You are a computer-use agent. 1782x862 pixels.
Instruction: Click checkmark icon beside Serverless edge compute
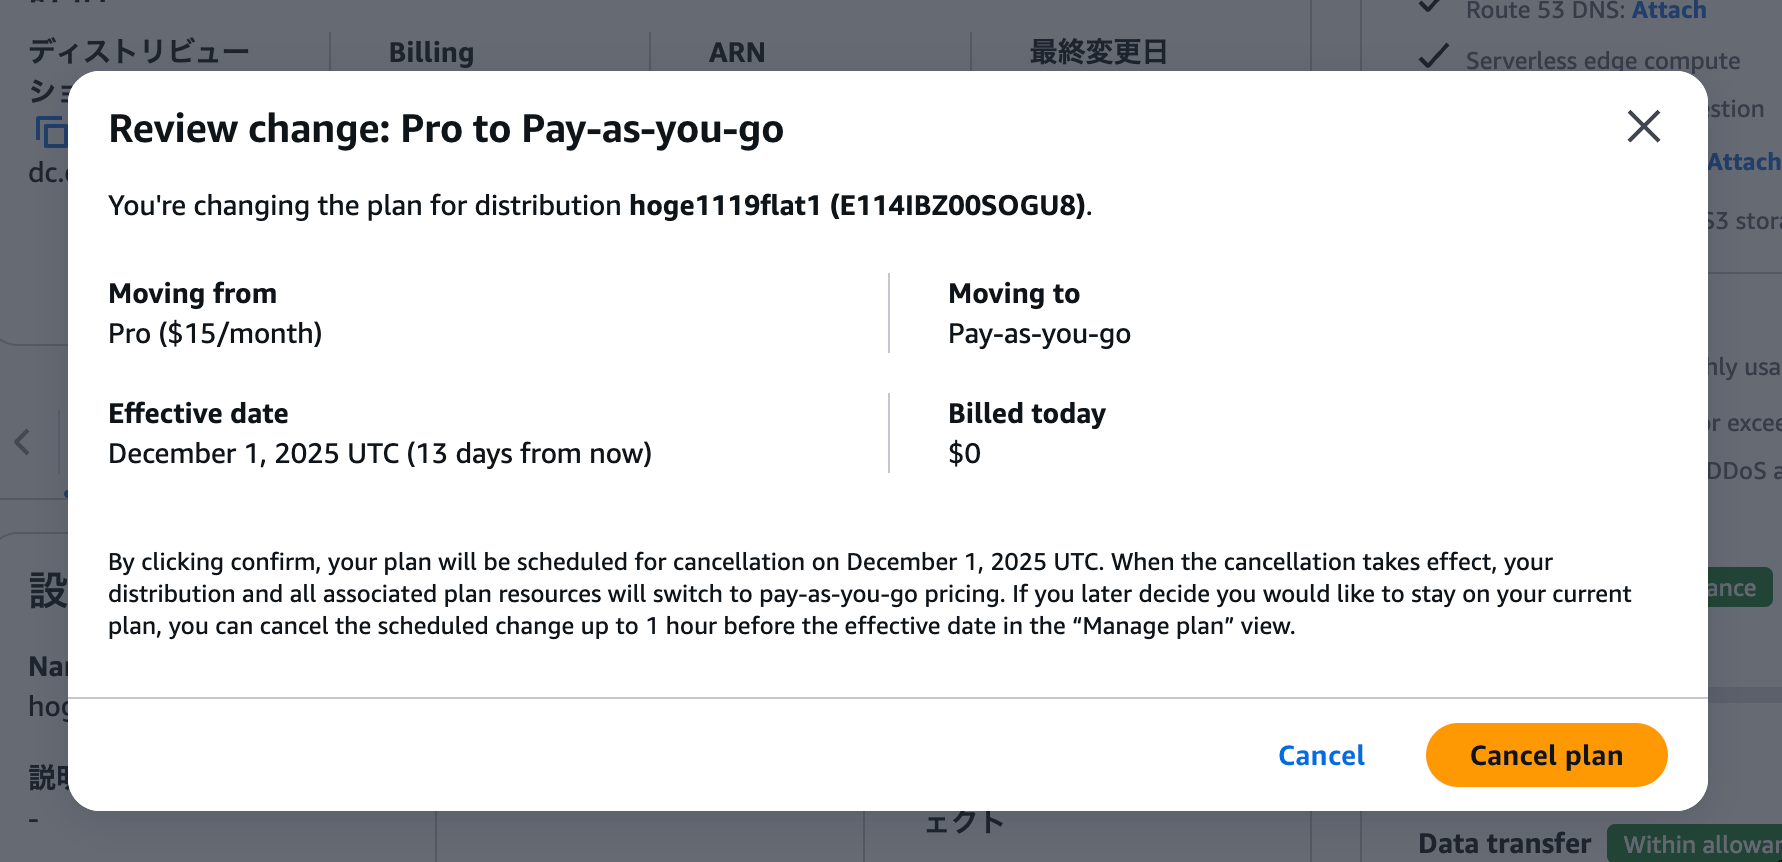tap(1434, 57)
